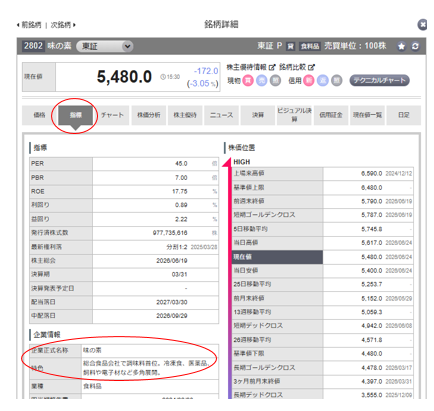Viewport: 434px width, 411px height.
Task: Switch to the 信用証金 tab
Action: pyautogui.click(x=331, y=115)
